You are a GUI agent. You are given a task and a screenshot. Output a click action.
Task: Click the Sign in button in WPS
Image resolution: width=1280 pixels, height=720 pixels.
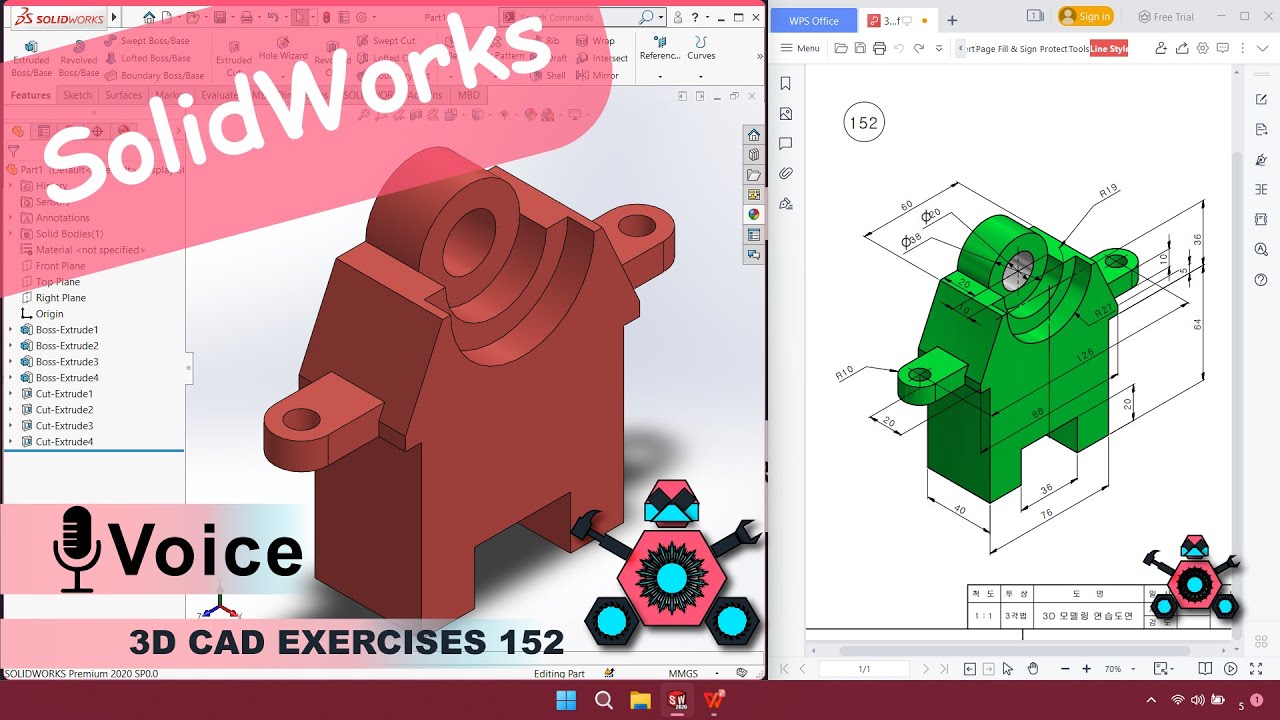[1085, 16]
